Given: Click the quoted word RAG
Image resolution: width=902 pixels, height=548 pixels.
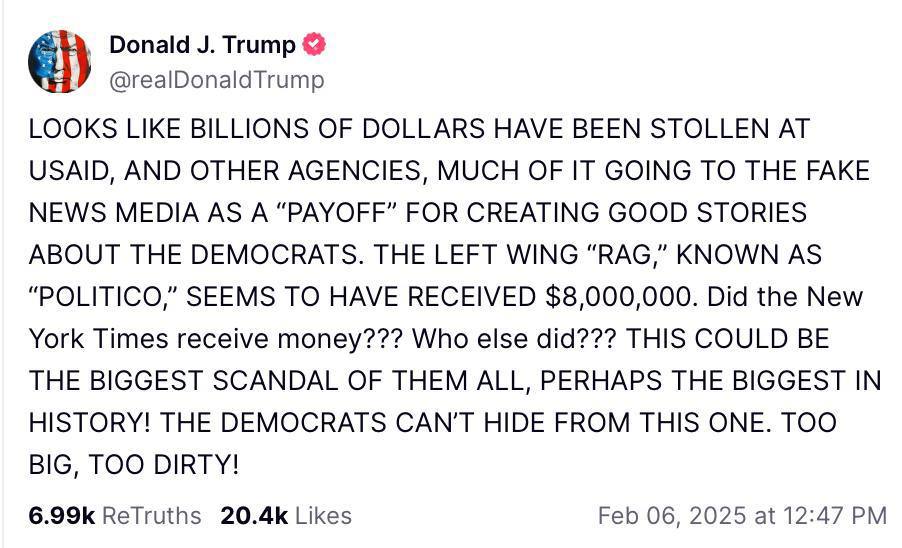Looking at the screenshot, I should tap(628, 255).
